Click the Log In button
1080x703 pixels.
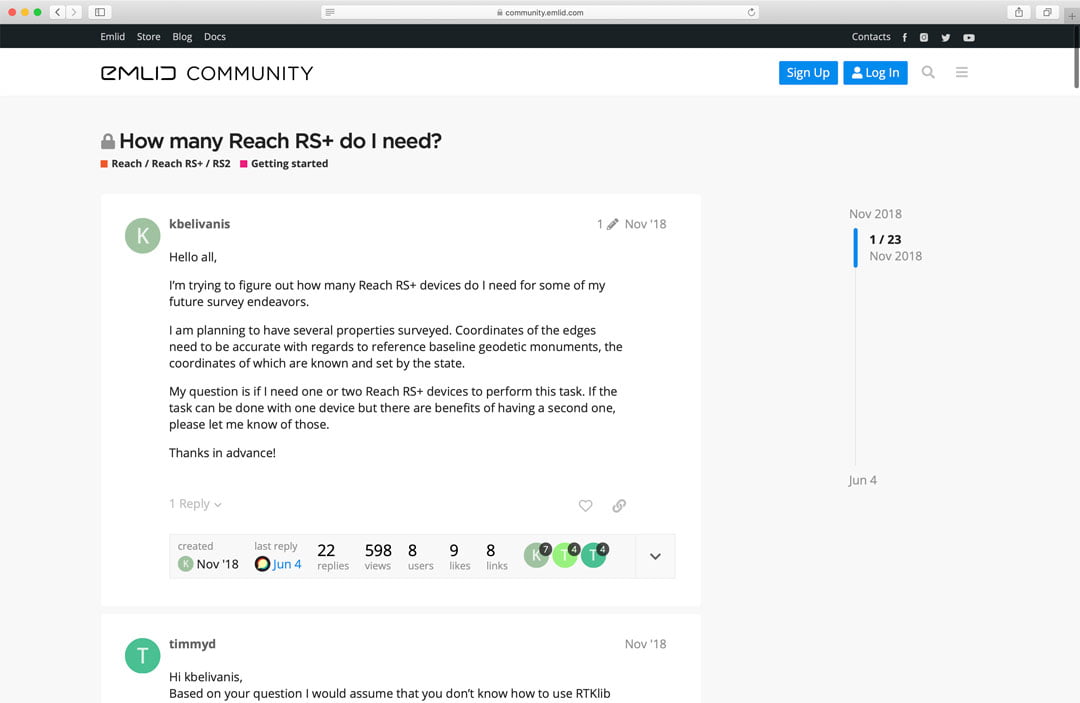pos(875,72)
